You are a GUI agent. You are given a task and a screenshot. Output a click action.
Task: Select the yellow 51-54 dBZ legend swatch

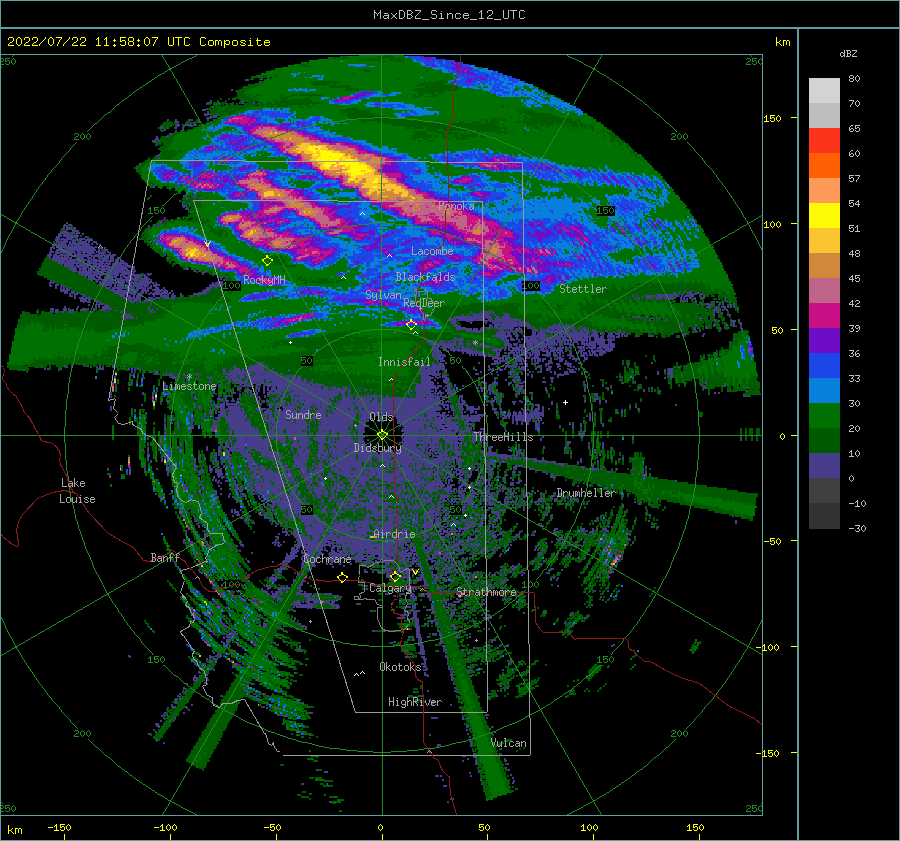(824, 216)
